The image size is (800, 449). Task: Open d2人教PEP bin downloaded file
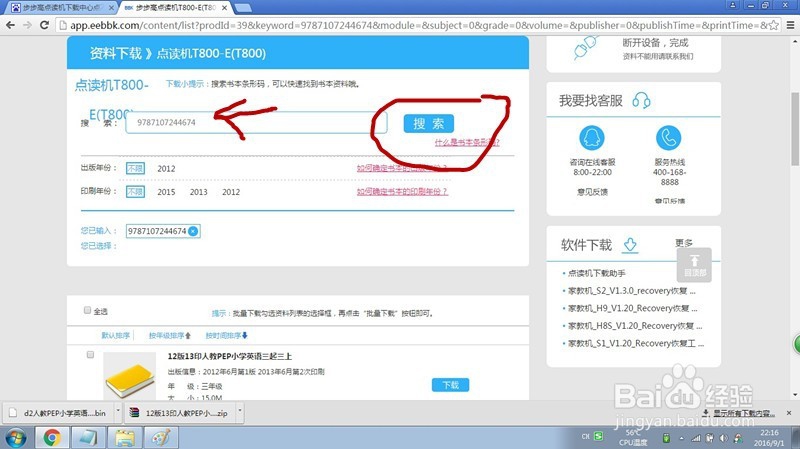(59, 412)
